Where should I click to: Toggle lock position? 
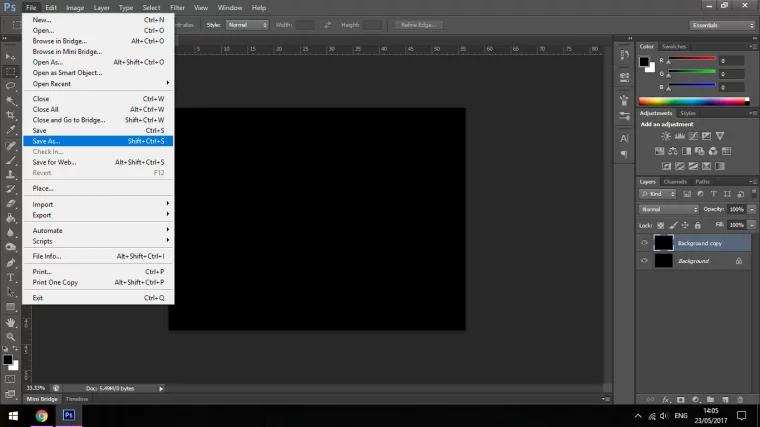pos(685,225)
